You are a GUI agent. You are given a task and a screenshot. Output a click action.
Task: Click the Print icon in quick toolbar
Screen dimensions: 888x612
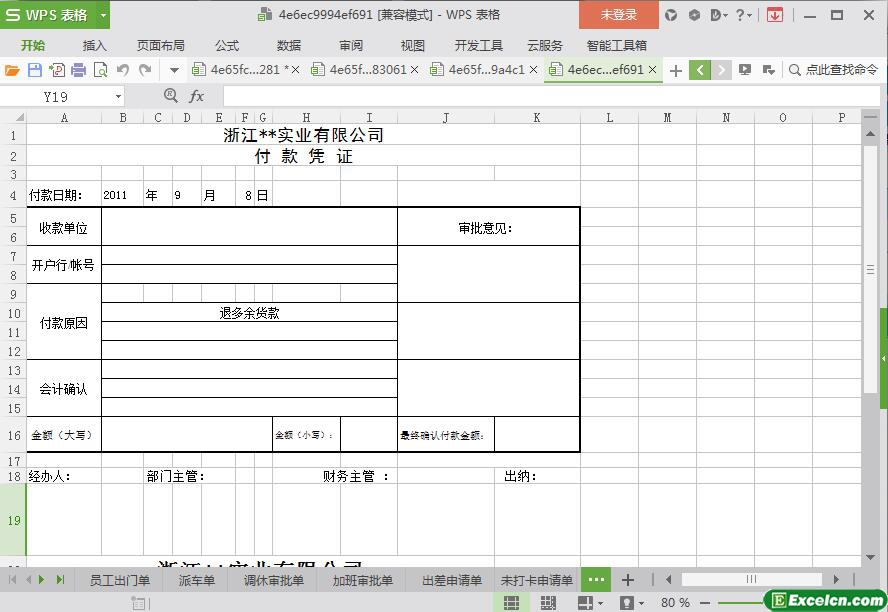[x=78, y=70]
